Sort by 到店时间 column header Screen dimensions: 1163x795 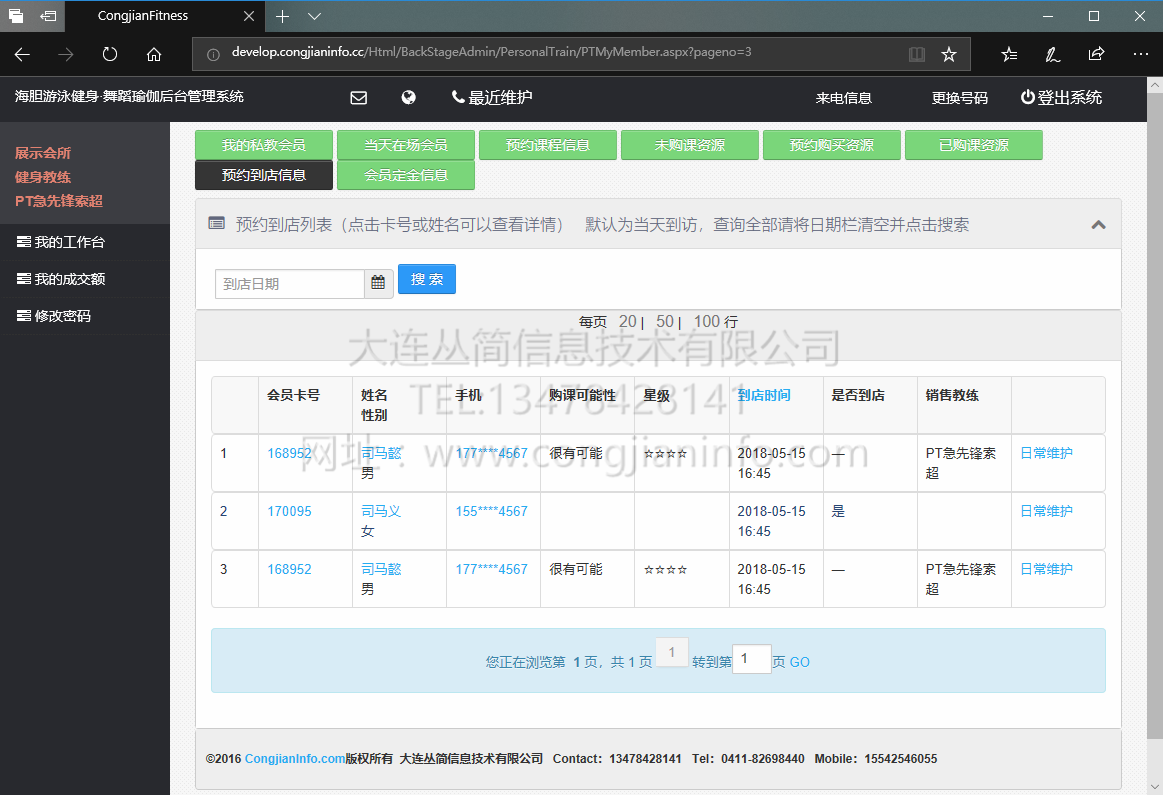coord(764,395)
